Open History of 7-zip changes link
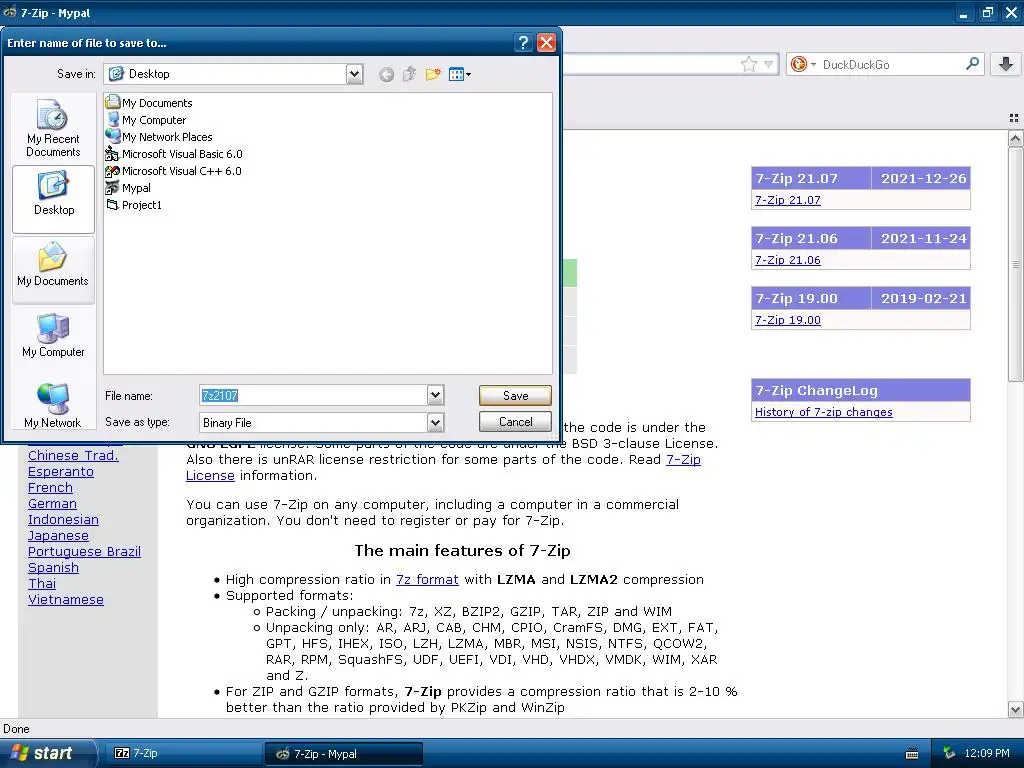This screenshot has height=768, width=1024. [x=824, y=412]
